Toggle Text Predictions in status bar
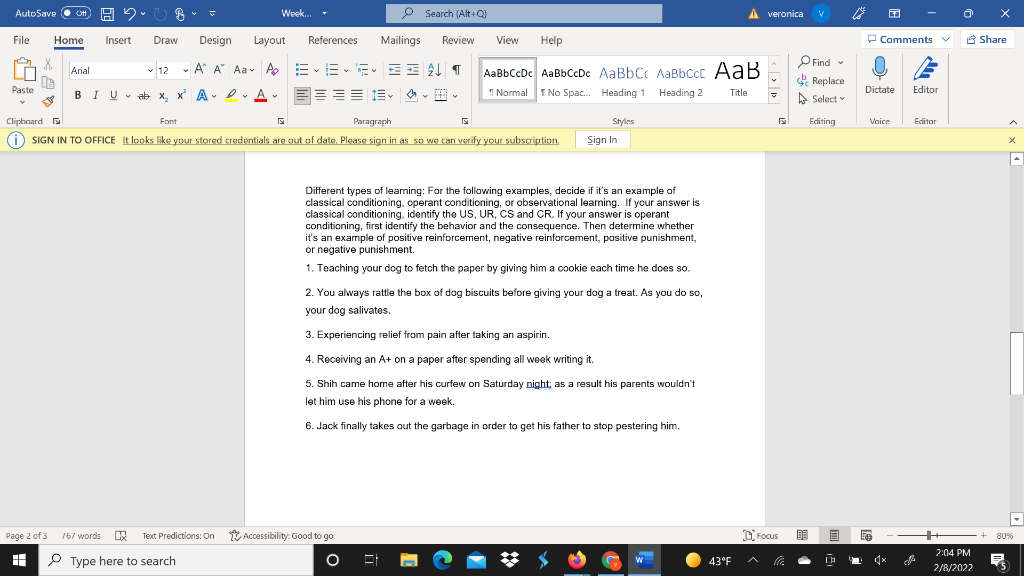This screenshot has height=576, width=1024. pyautogui.click(x=179, y=535)
